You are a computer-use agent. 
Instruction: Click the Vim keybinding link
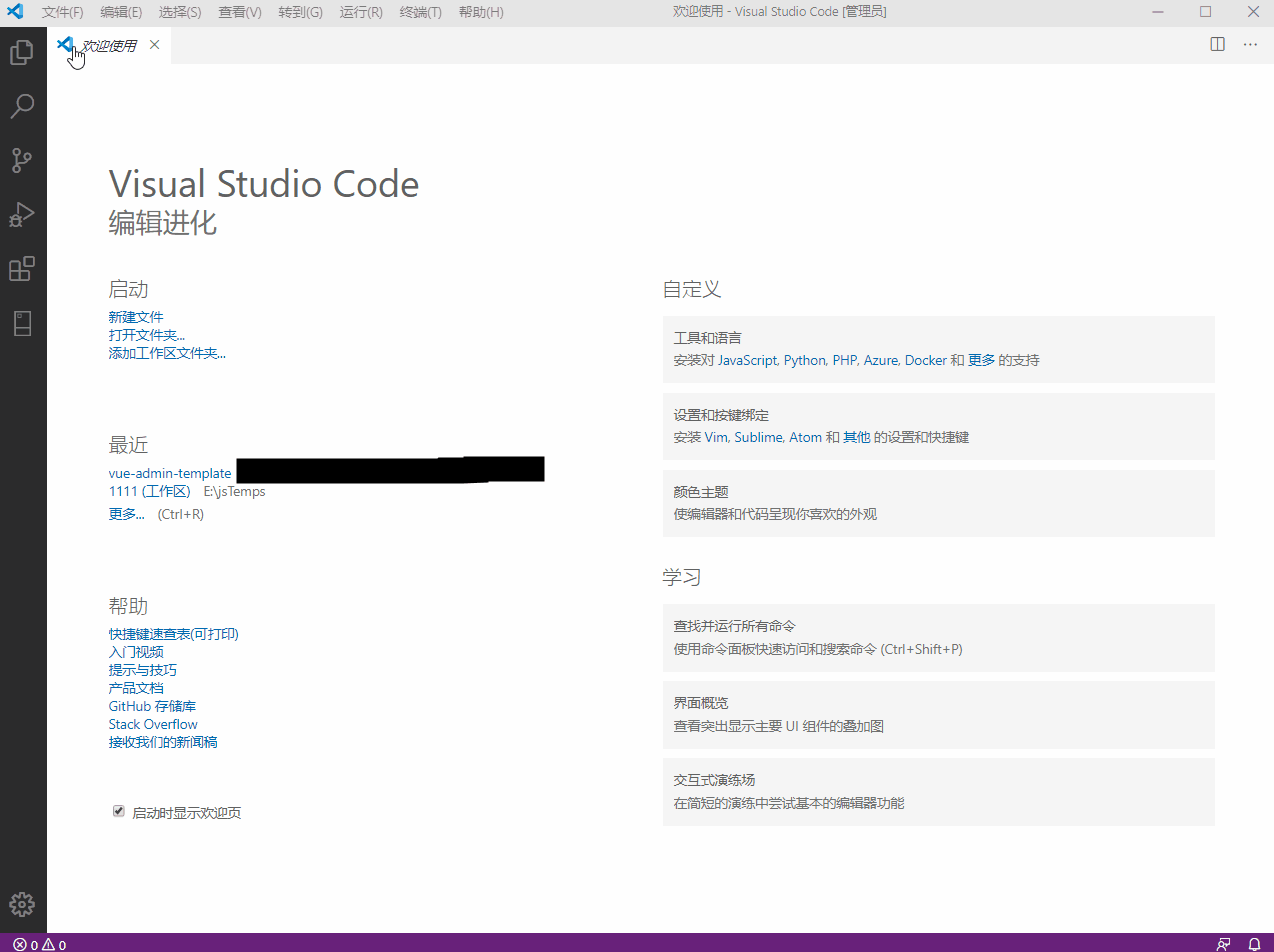click(x=716, y=437)
